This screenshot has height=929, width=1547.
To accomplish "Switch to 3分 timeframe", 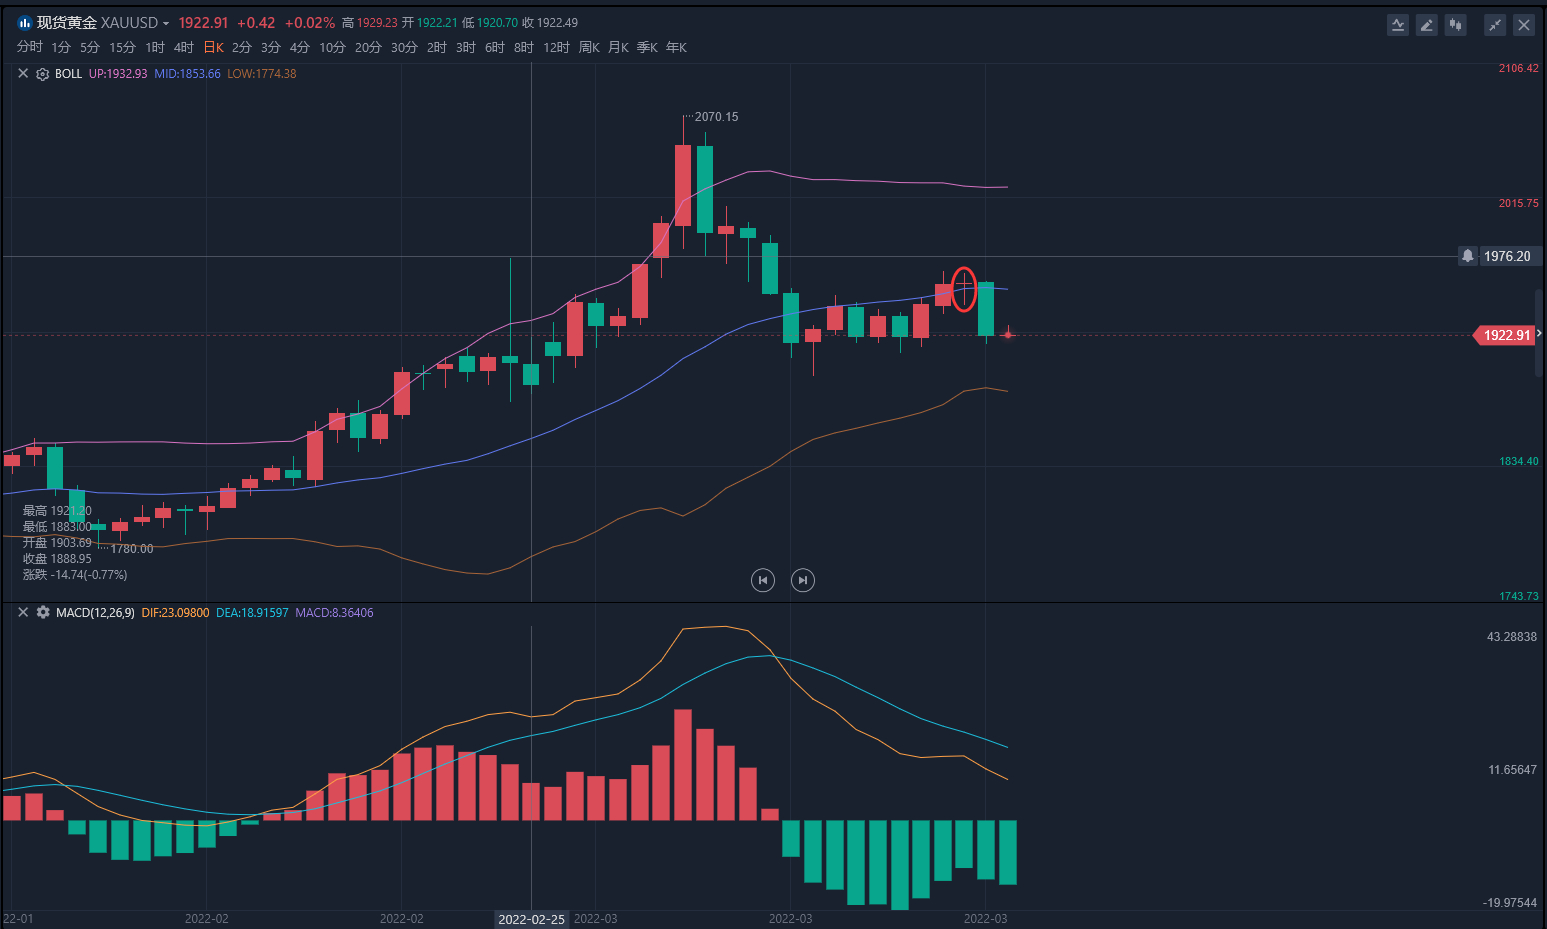I will (271, 47).
